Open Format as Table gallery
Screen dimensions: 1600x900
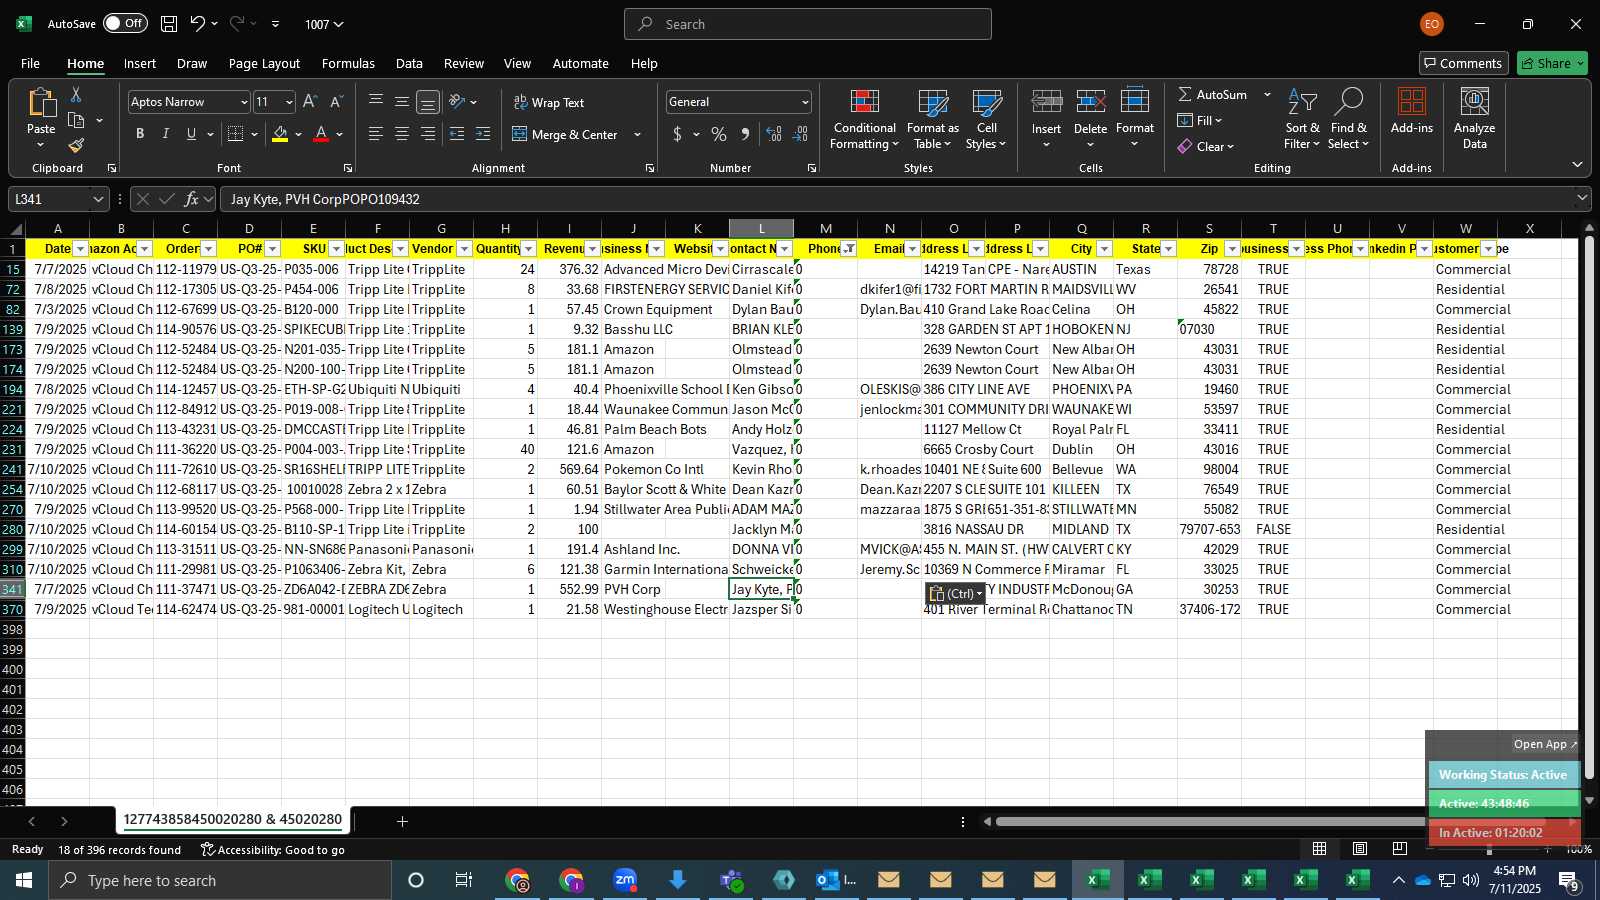(932, 120)
